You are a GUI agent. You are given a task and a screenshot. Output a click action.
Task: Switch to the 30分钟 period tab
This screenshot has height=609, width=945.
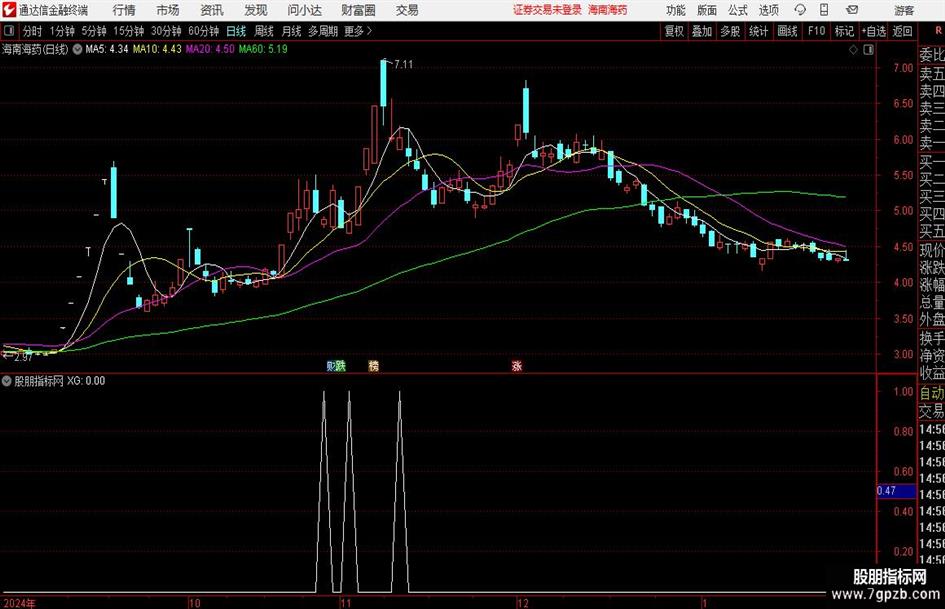pos(166,31)
